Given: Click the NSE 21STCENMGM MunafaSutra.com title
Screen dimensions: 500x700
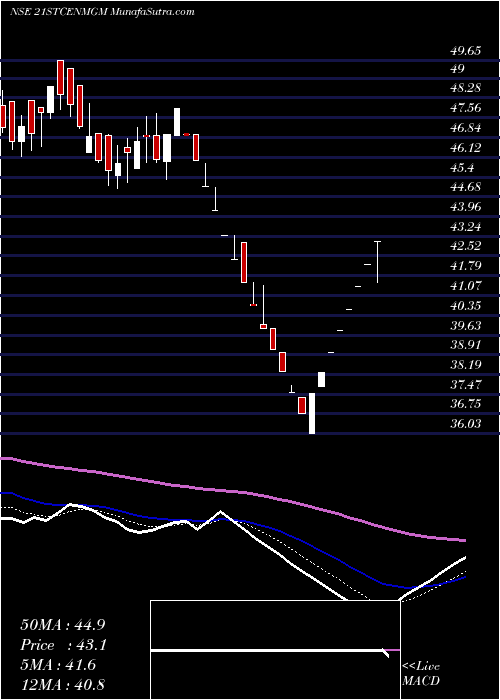Looking at the screenshot, I should click(102, 12).
